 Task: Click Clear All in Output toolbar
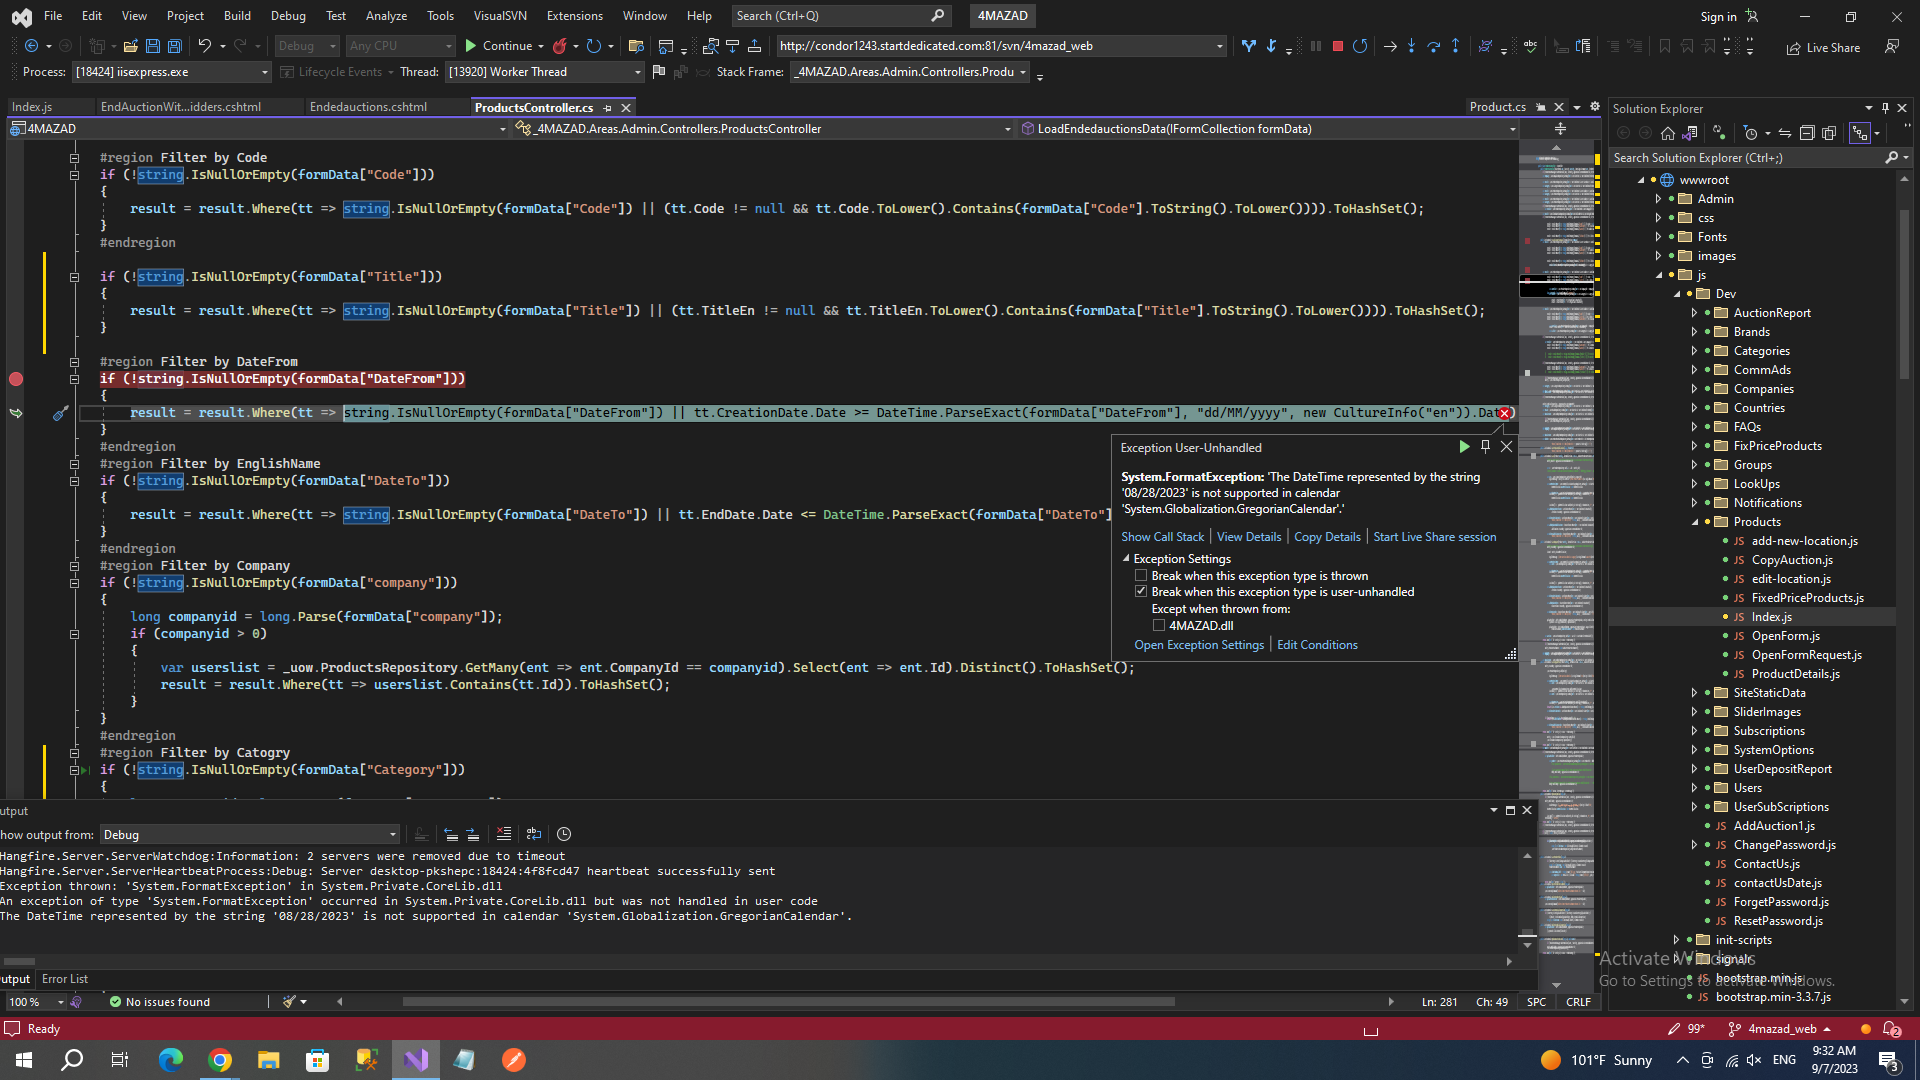504,834
